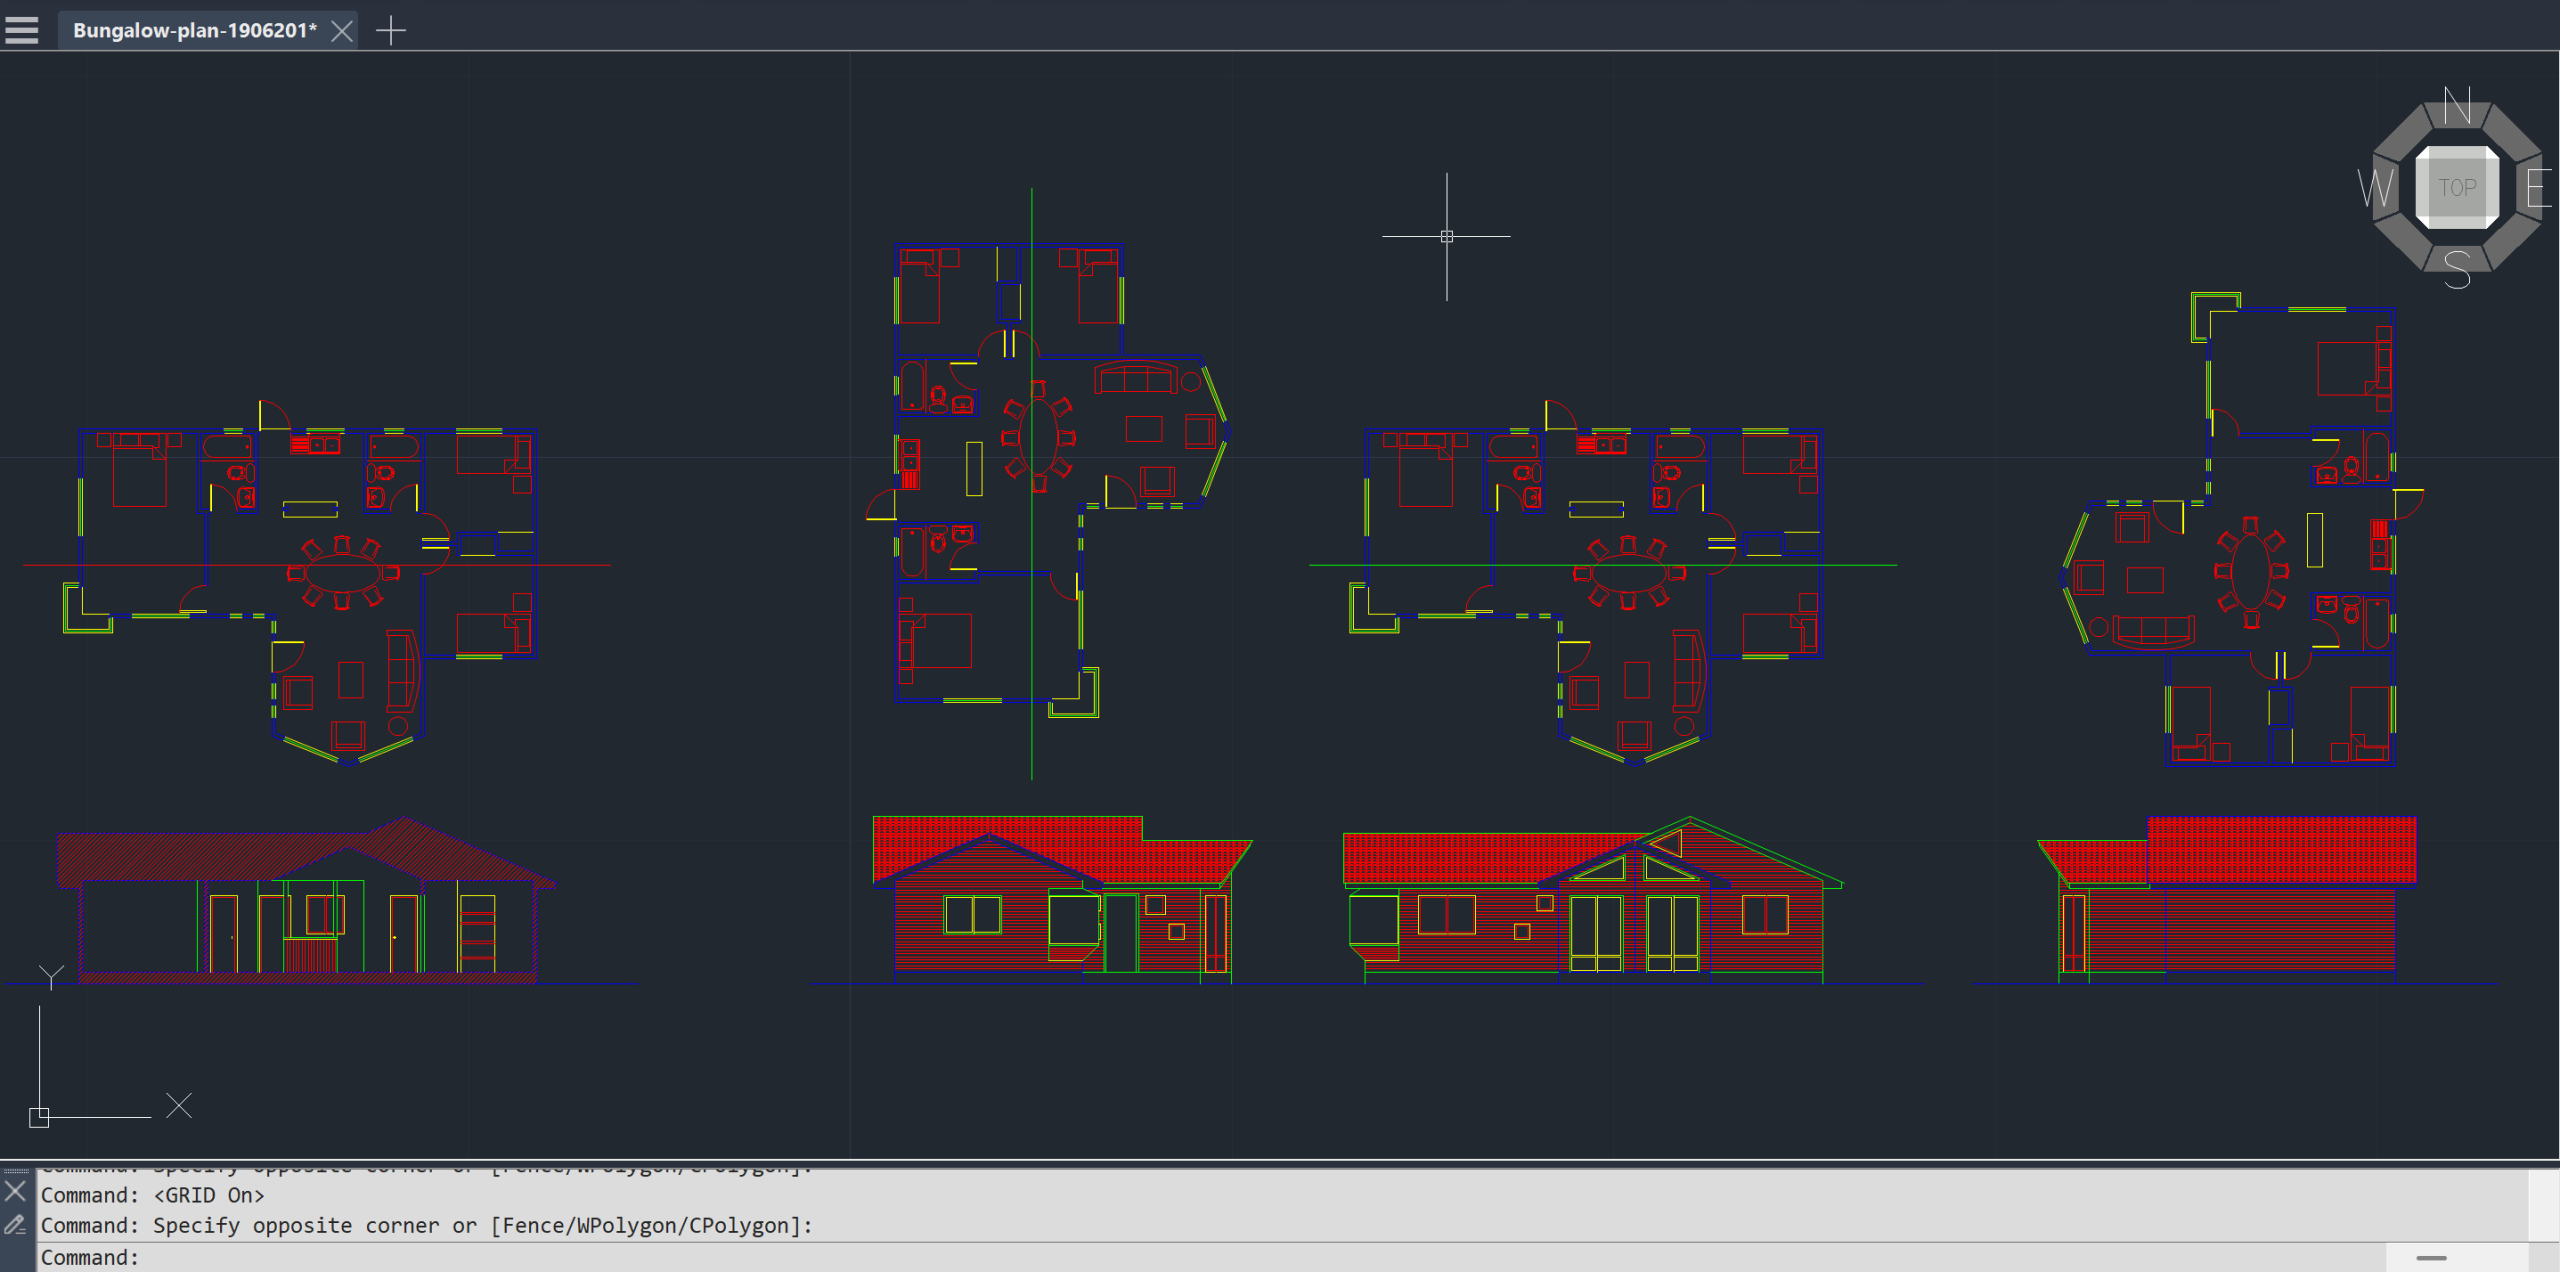Click into the Command input field
This screenshot has height=1272, width=2560.
click(1210, 1257)
